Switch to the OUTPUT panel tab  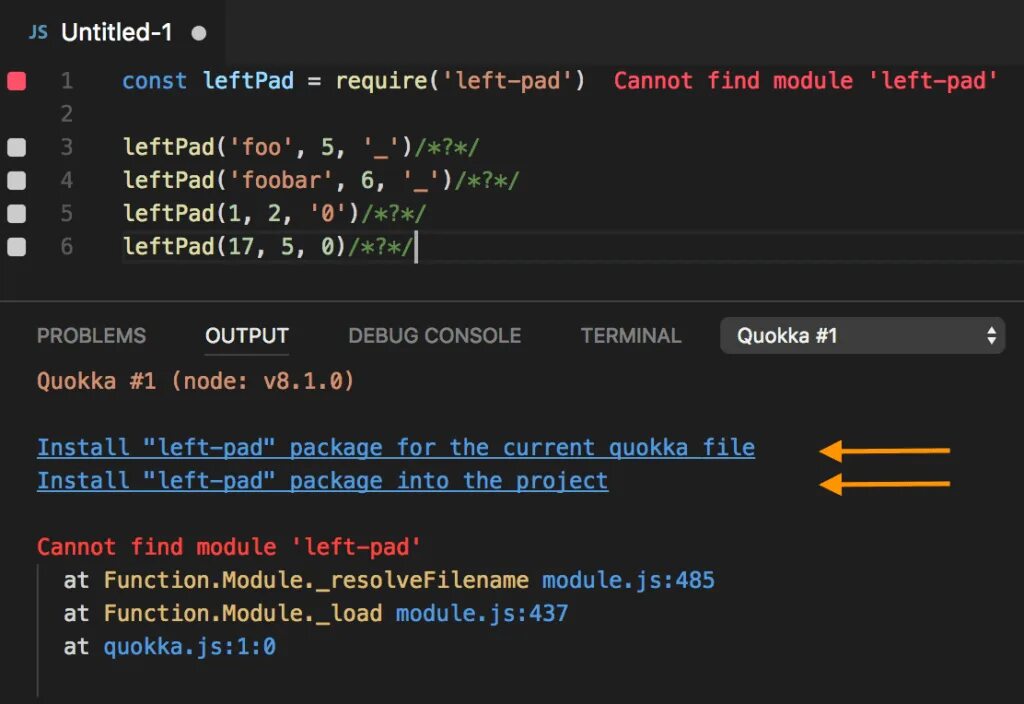pos(247,336)
